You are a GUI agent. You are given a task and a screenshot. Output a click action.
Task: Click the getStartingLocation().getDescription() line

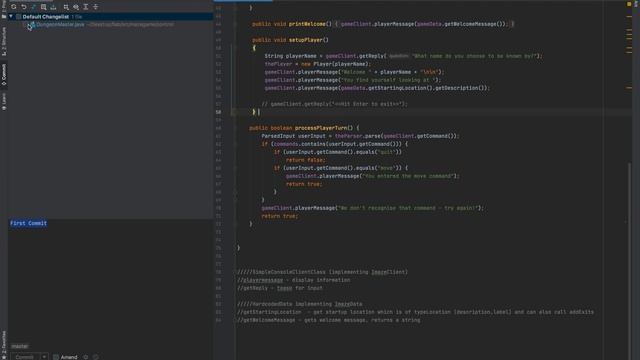377,88
